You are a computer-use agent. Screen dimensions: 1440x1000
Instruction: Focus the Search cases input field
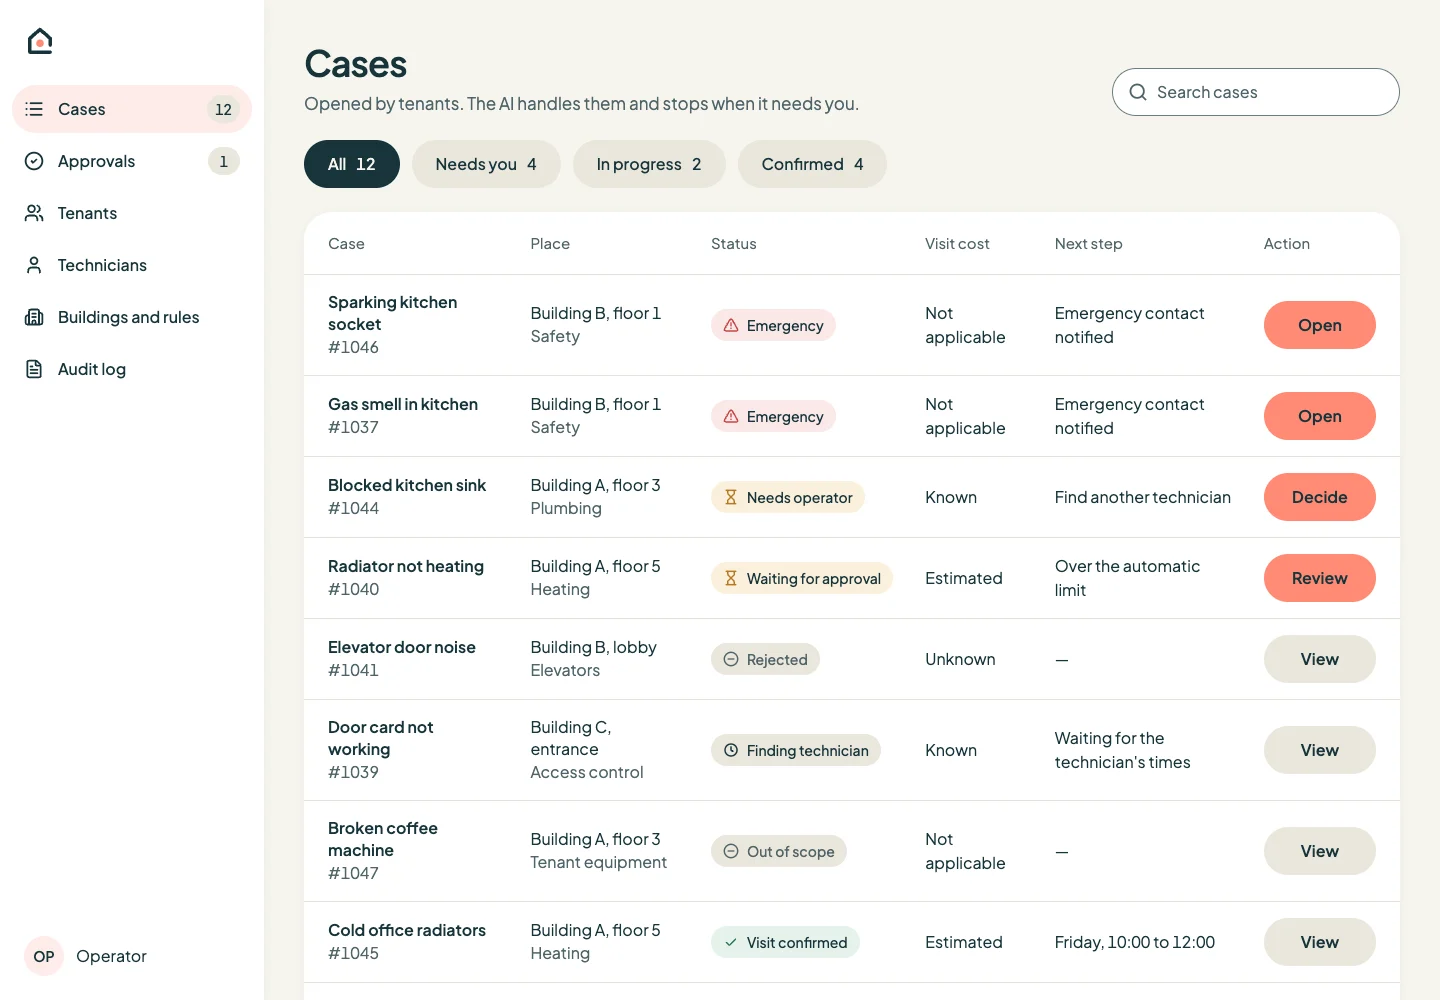1256,92
